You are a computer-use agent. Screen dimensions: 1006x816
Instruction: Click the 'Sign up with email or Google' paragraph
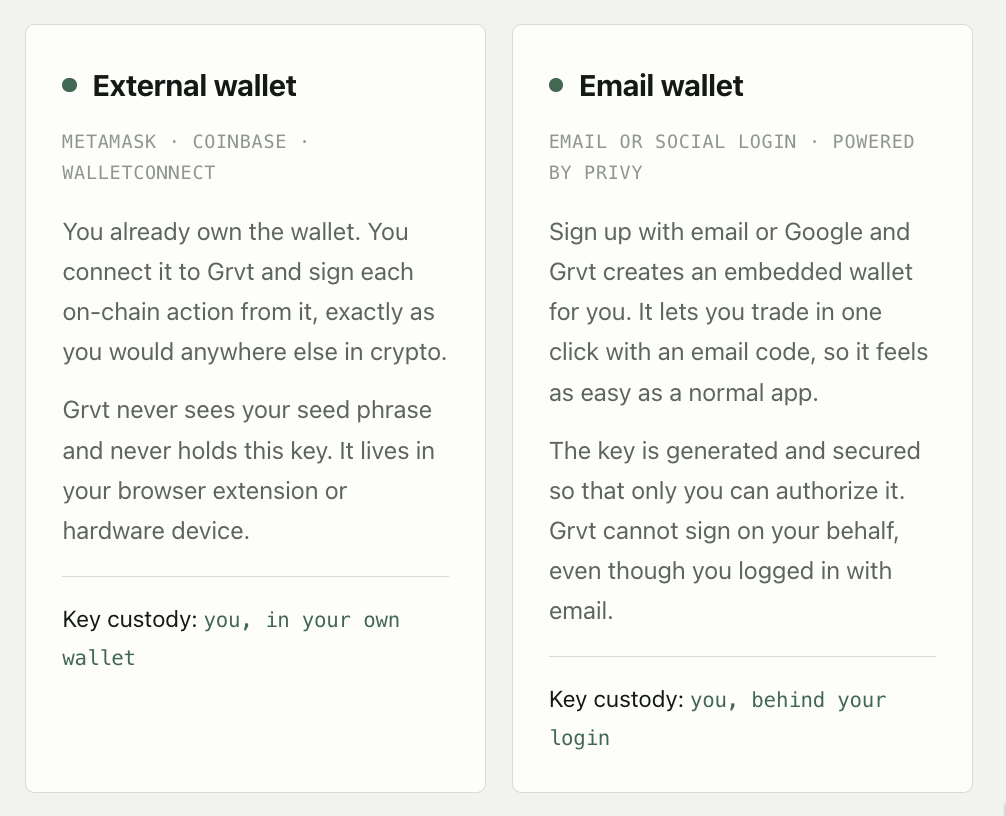(738, 312)
